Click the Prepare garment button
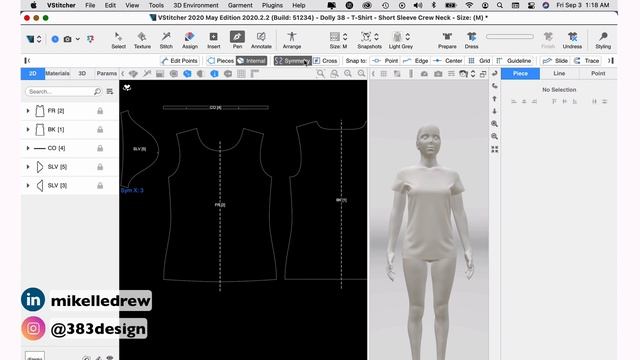 (x=447, y=40)
